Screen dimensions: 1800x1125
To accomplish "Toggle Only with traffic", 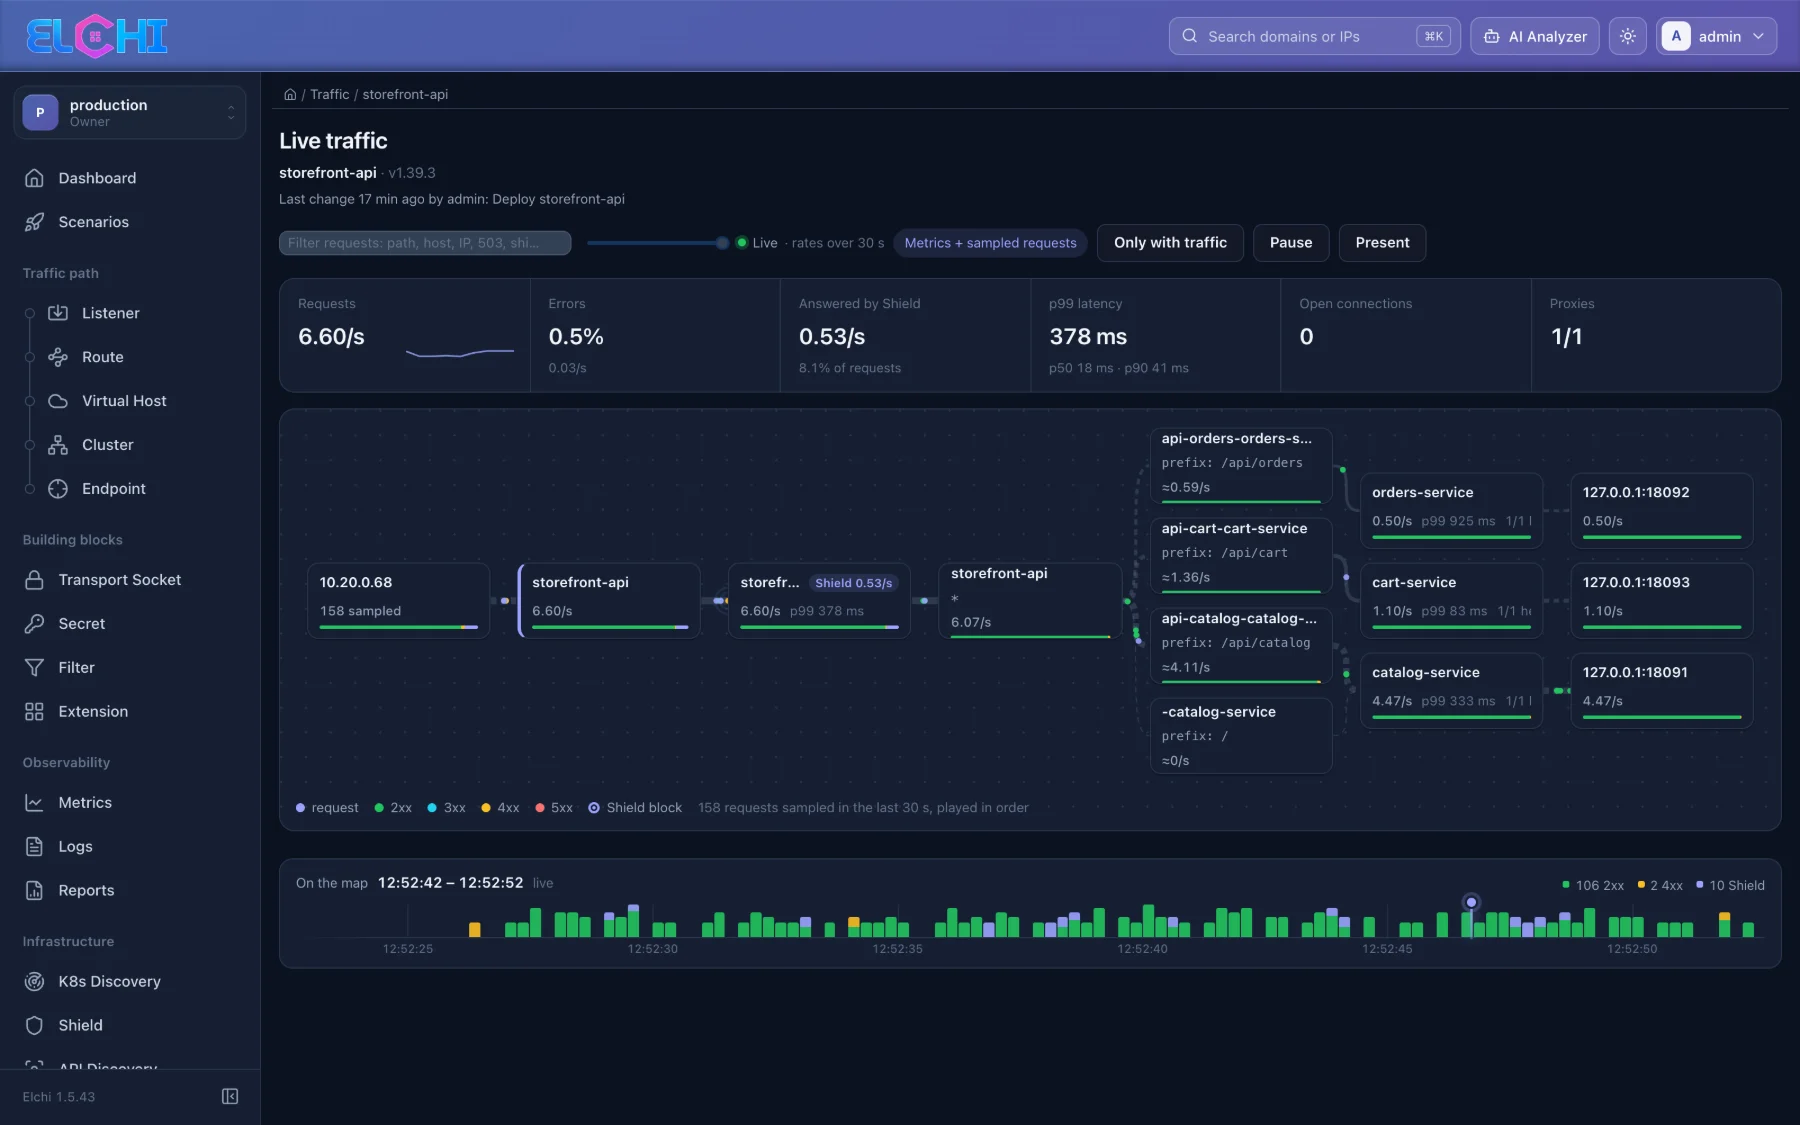I will (1170, 243).
